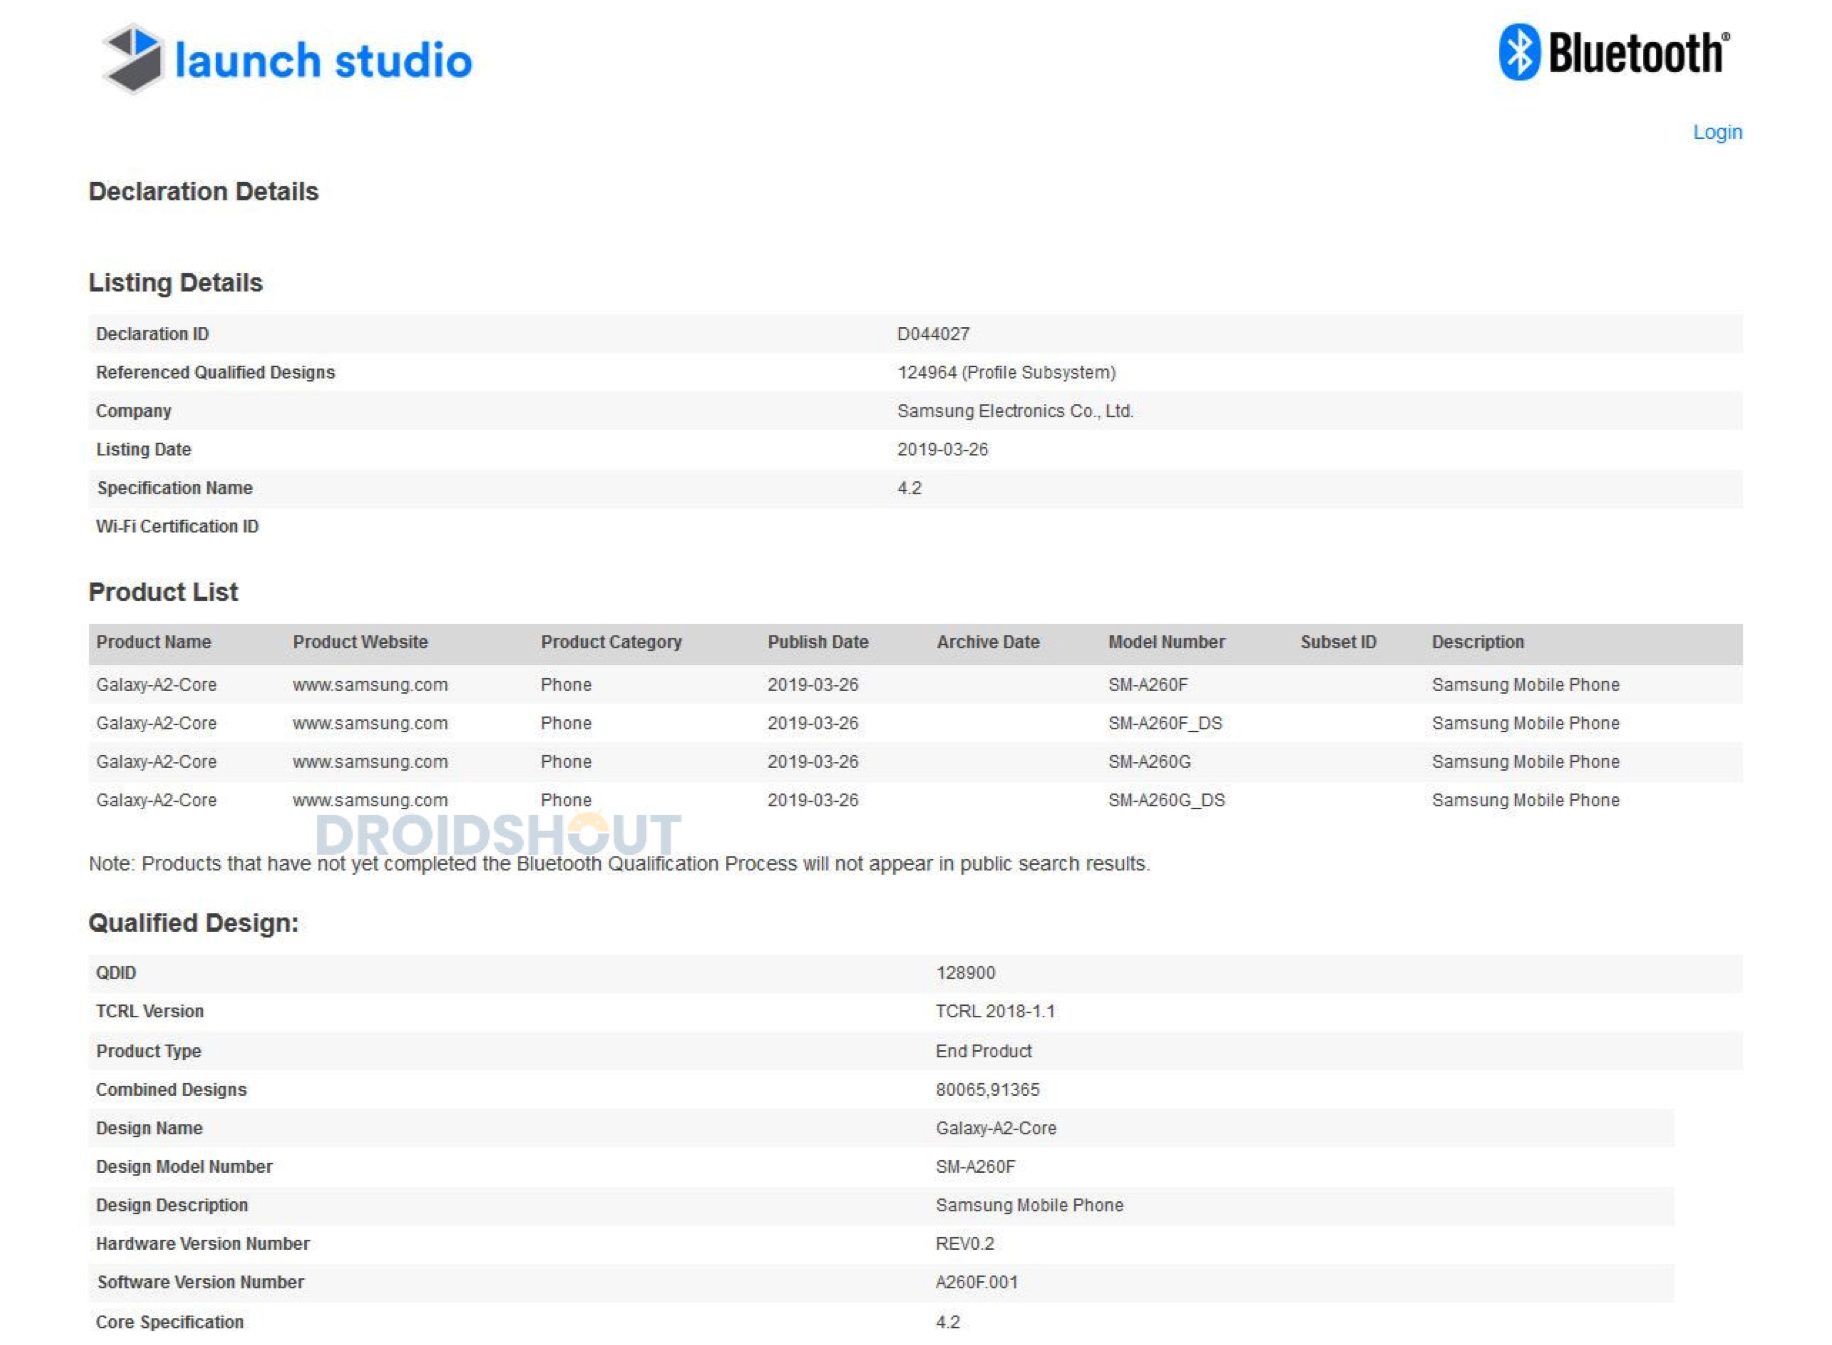The height and width of the screenshot is (1345, 1832).
Task: Open the Login link
Action: point(1716,132)
